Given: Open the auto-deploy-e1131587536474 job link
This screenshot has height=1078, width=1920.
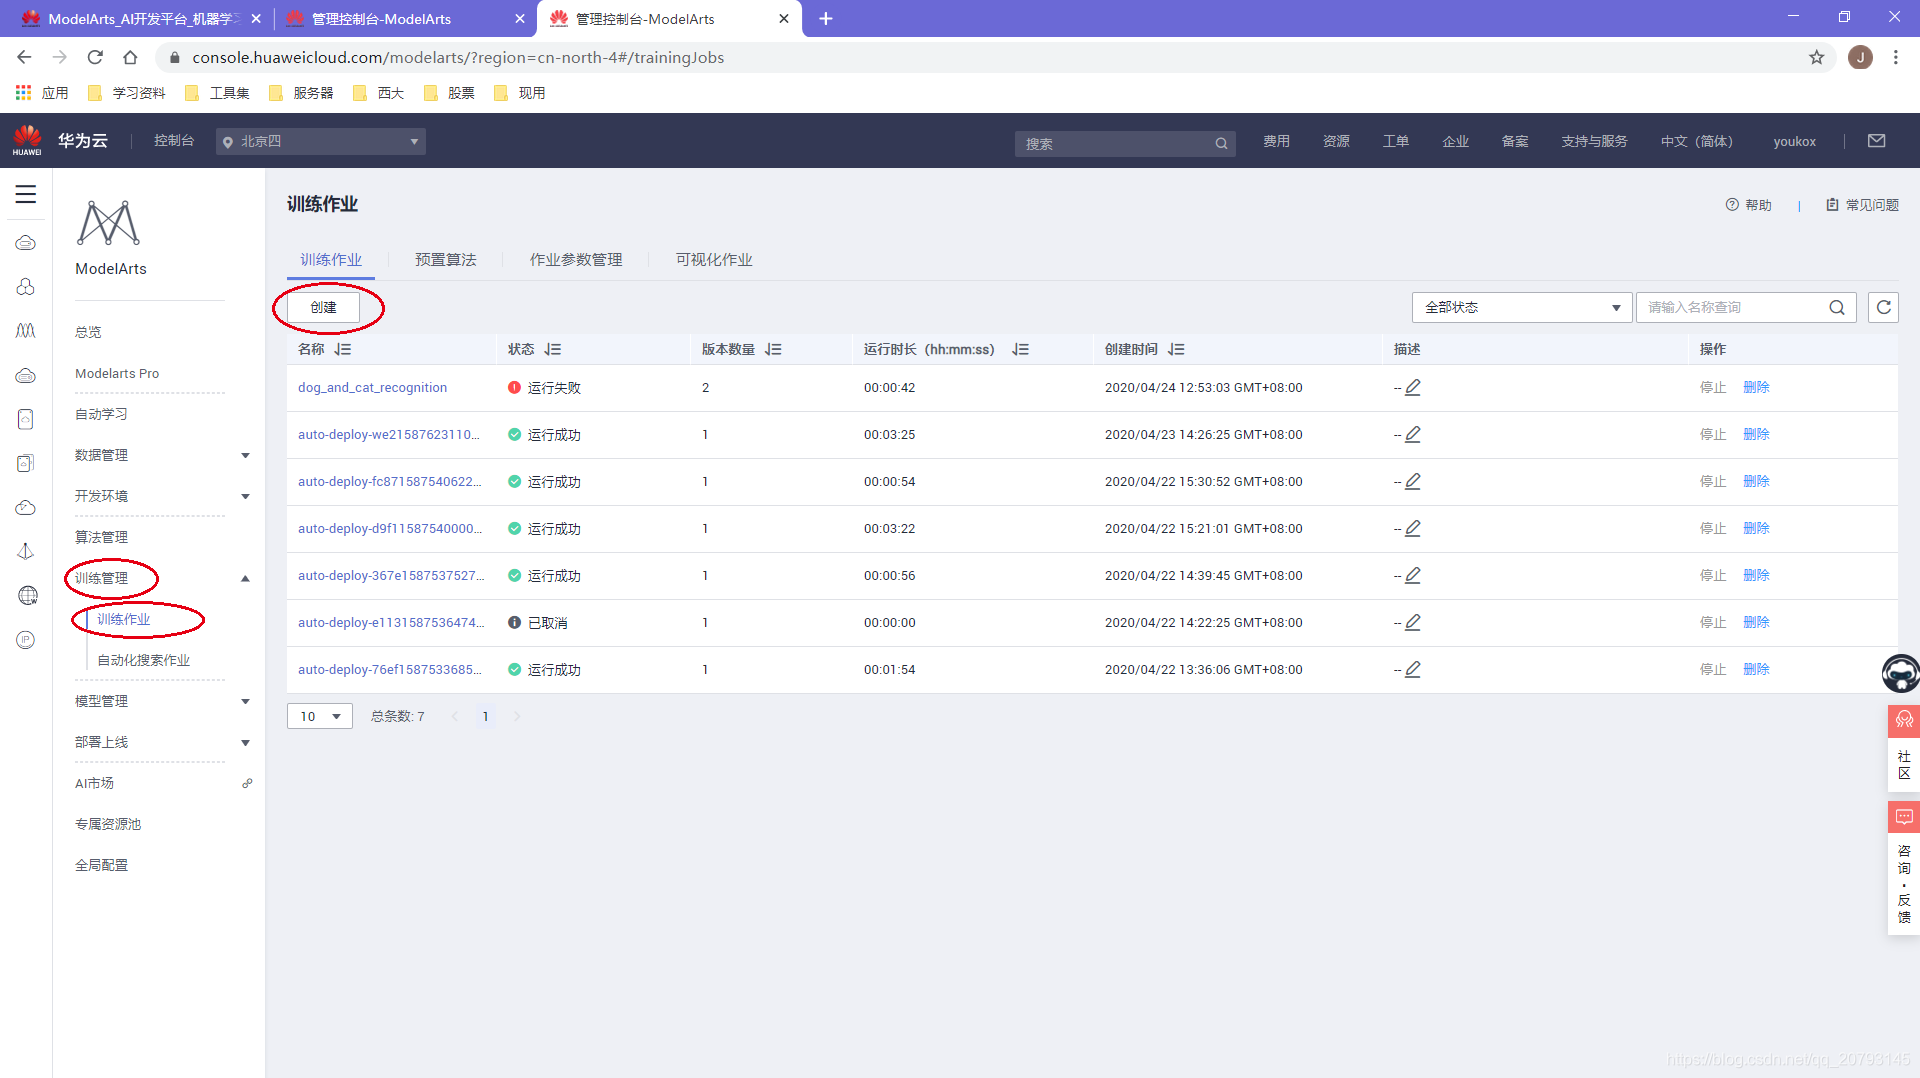Looking at the screenshot, I should [x=391, y=622].
